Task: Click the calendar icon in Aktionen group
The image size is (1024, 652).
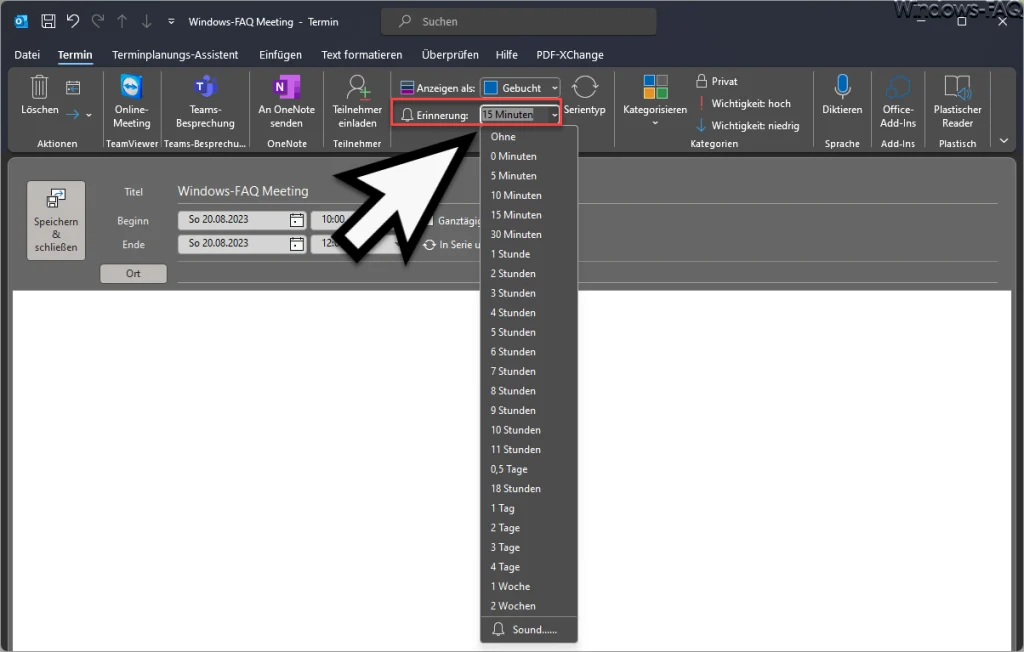Action: pyautogui.click(x=73, y=88)
